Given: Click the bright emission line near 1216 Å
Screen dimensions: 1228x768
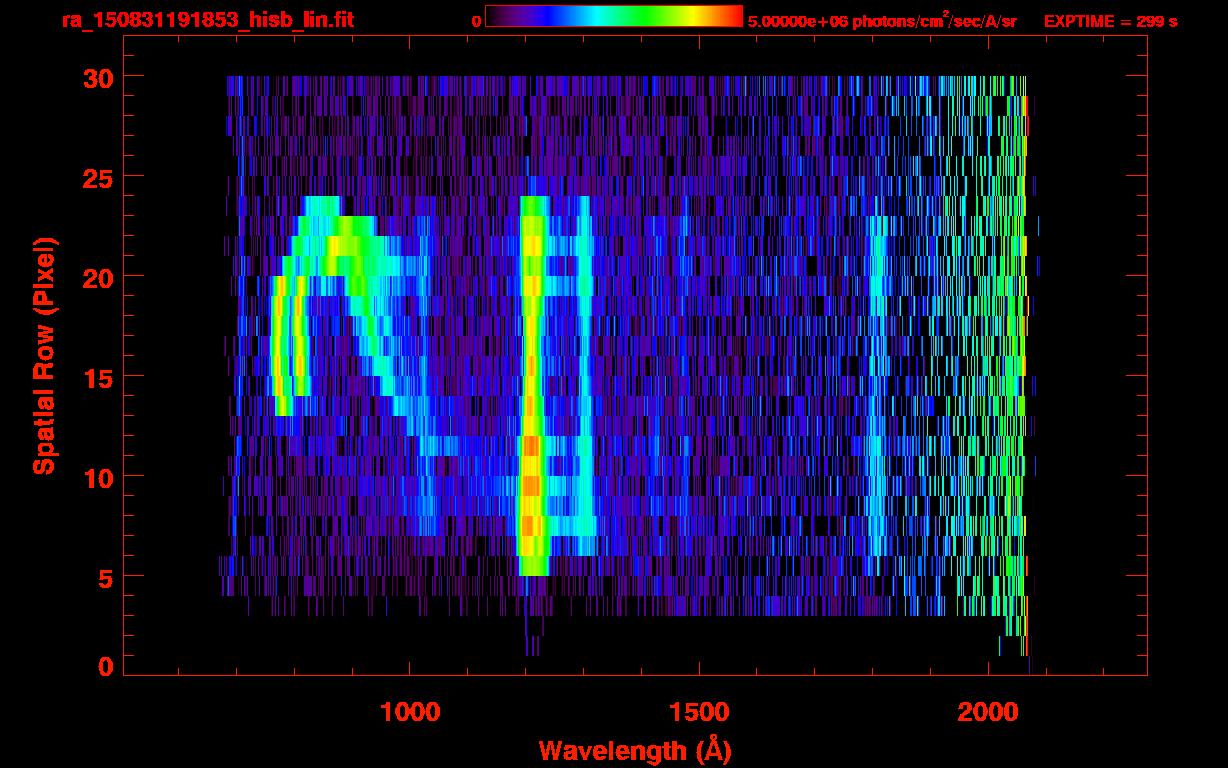Looking at the screenshot, I should pyautogui.click(x=533, y=386).
